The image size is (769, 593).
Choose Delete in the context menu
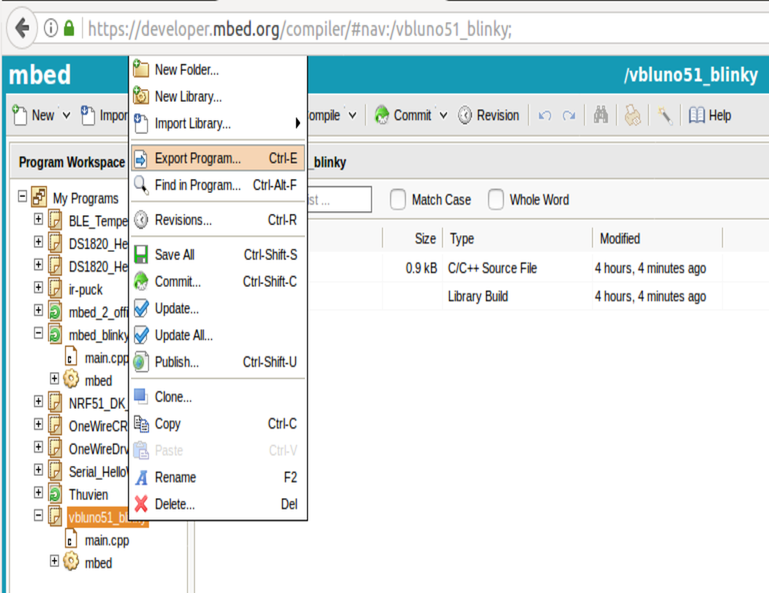[218, 504]
